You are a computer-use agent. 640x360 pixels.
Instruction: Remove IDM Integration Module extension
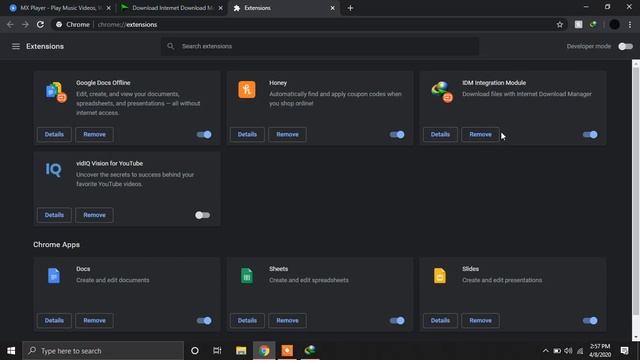click(x=480, y=134)
